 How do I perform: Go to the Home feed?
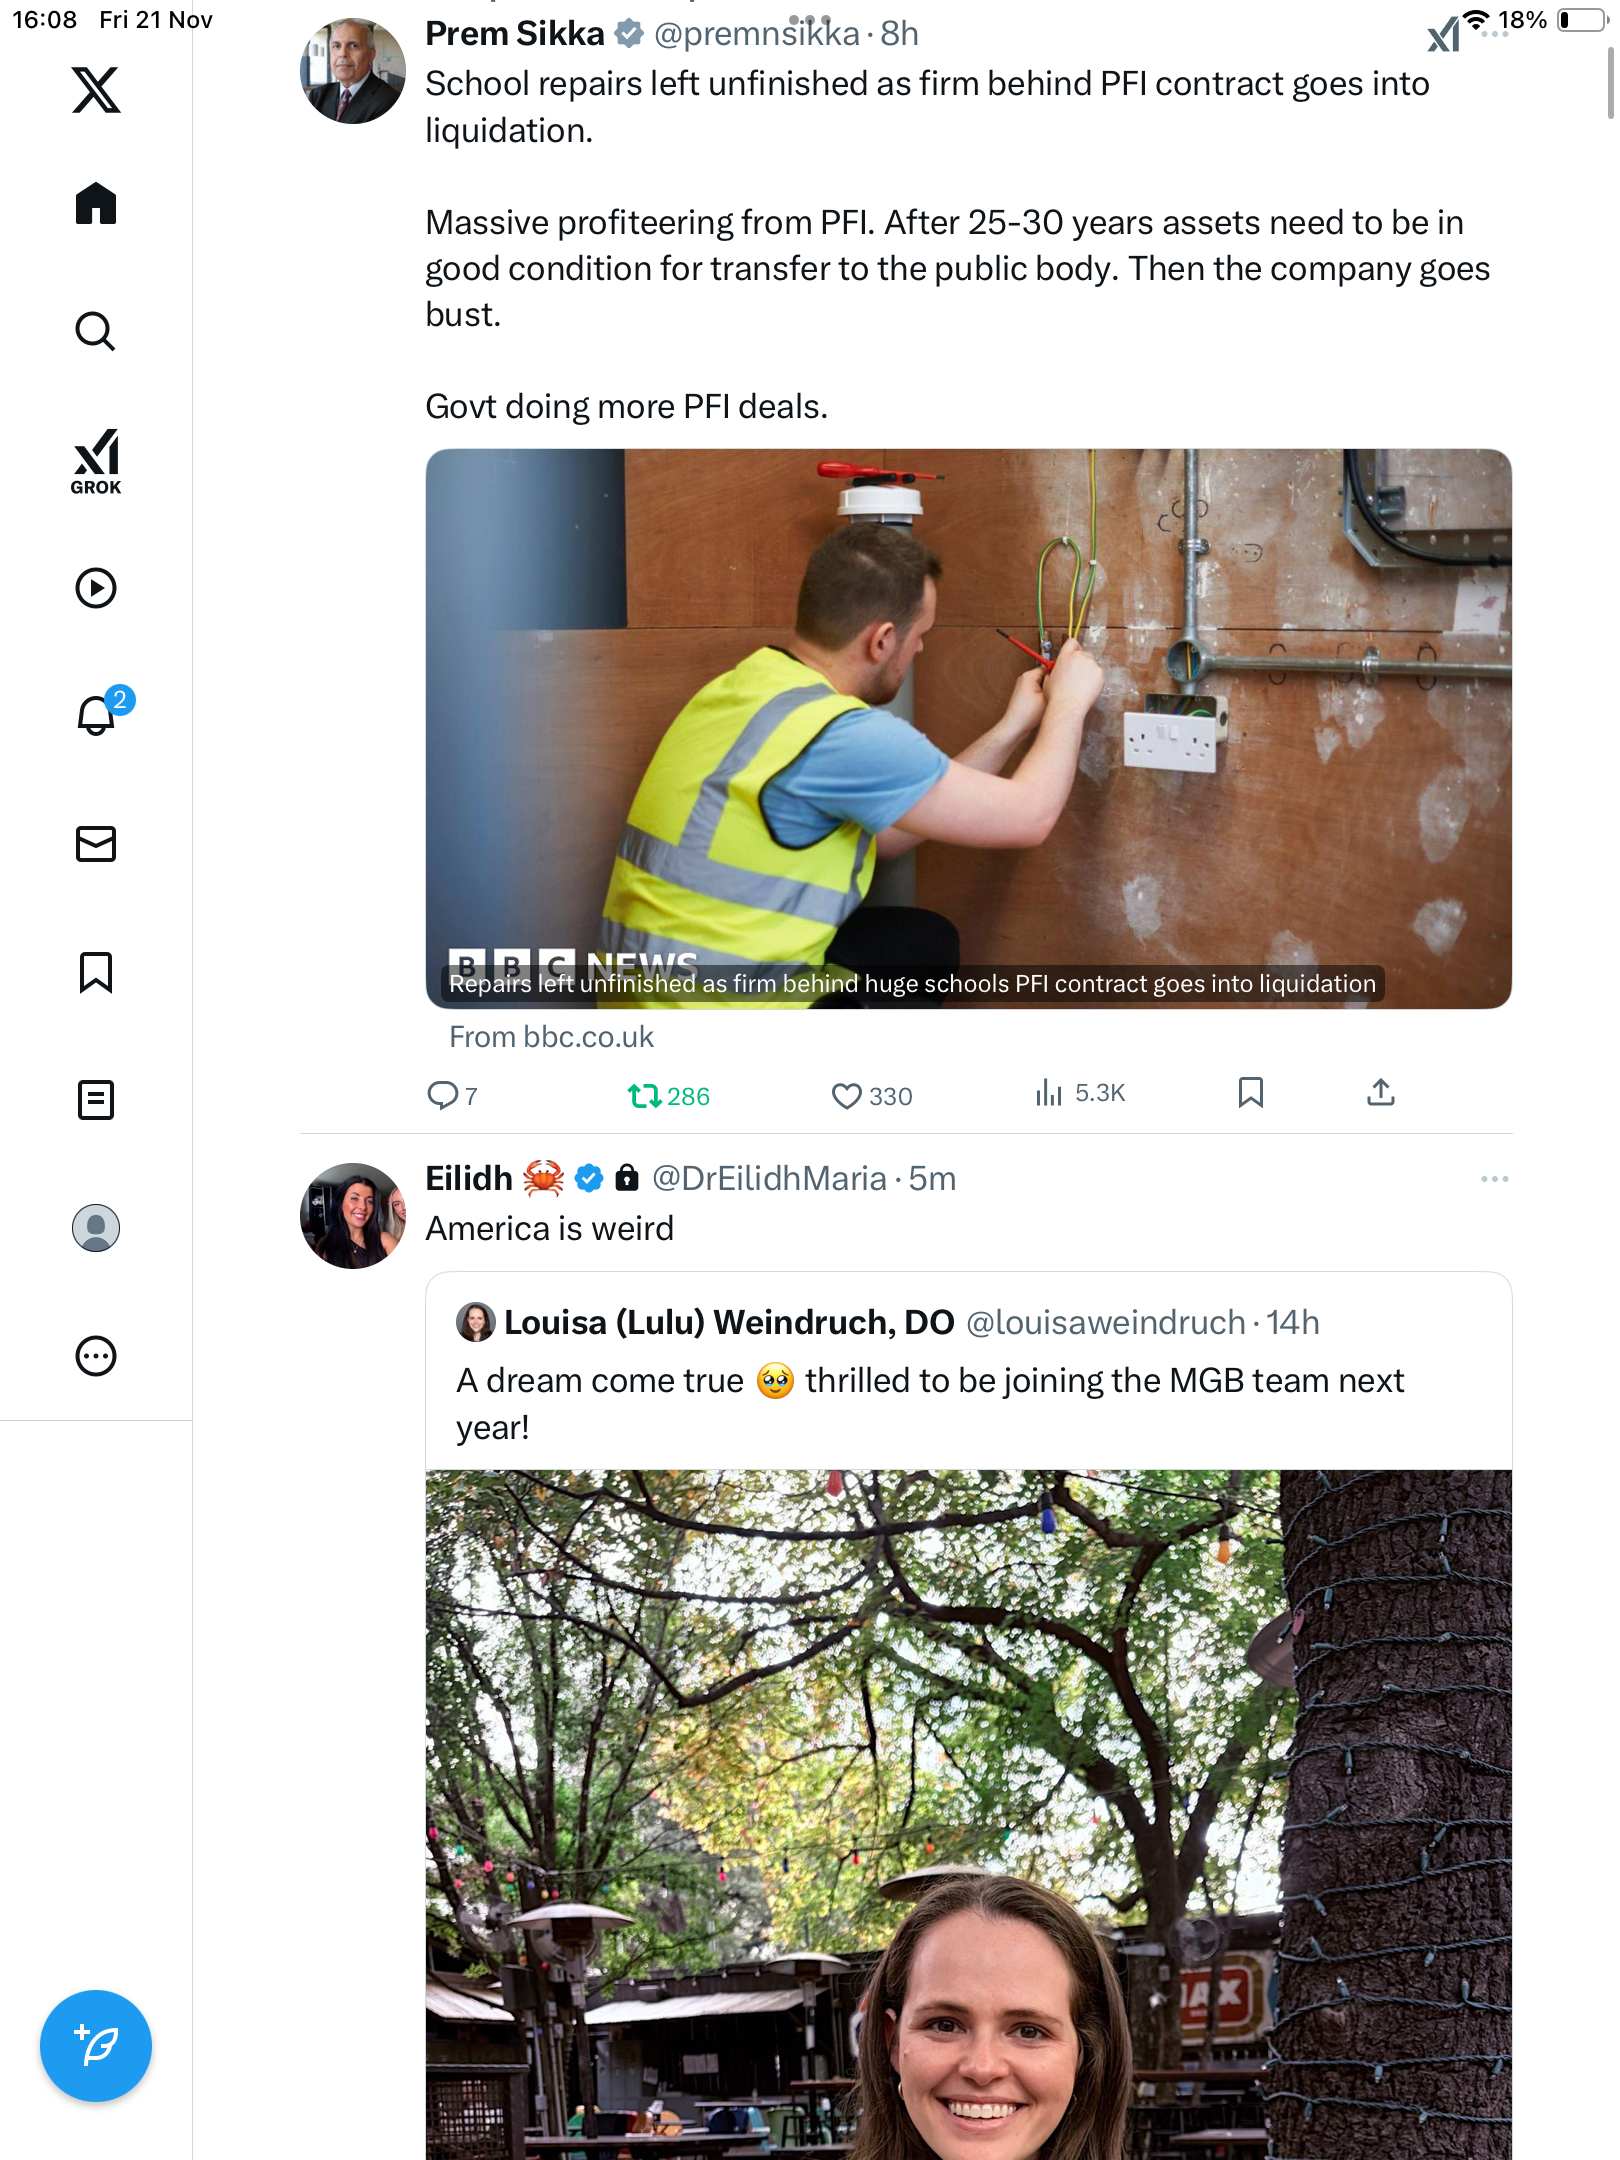click(x=96, y=204)
